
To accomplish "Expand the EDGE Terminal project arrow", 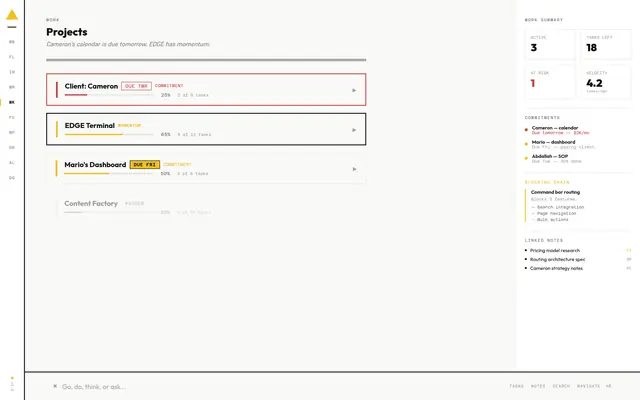I will tap(354, 130).
